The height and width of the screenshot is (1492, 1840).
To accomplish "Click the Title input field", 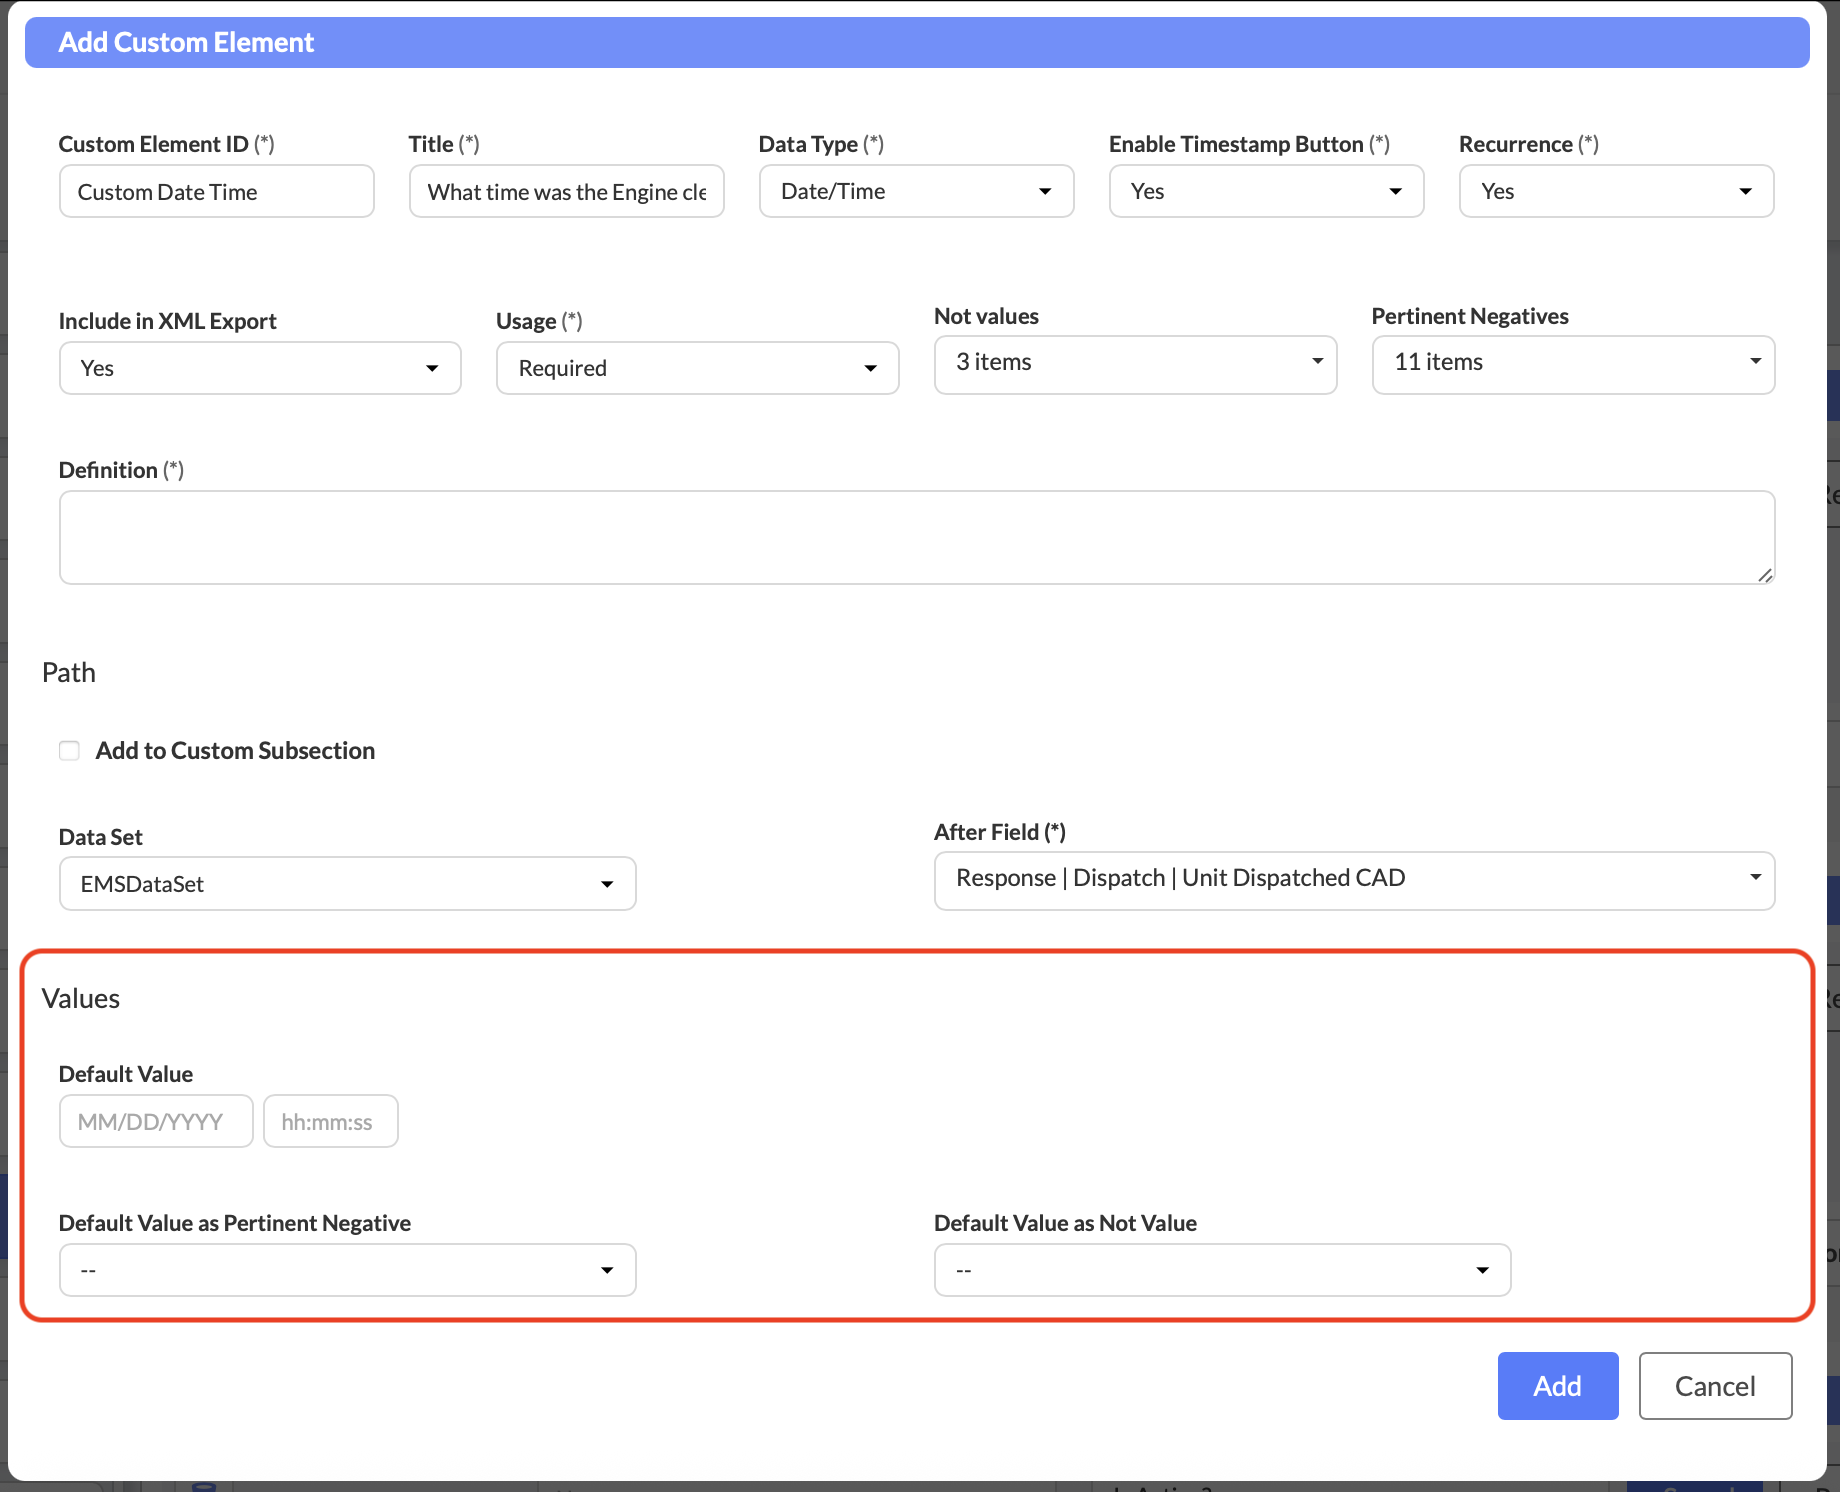I will [x=566, y=192].
